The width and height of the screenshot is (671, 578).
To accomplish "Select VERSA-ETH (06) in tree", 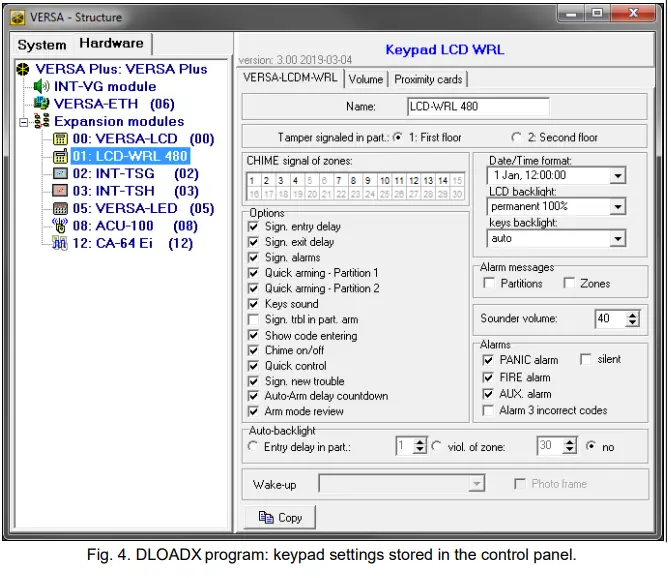I will point(114,104).
